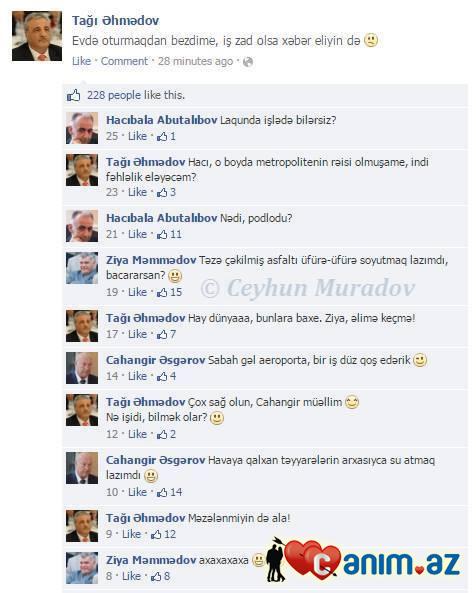
Task: Click Comment link under the main post
Action: coord(124,61)
